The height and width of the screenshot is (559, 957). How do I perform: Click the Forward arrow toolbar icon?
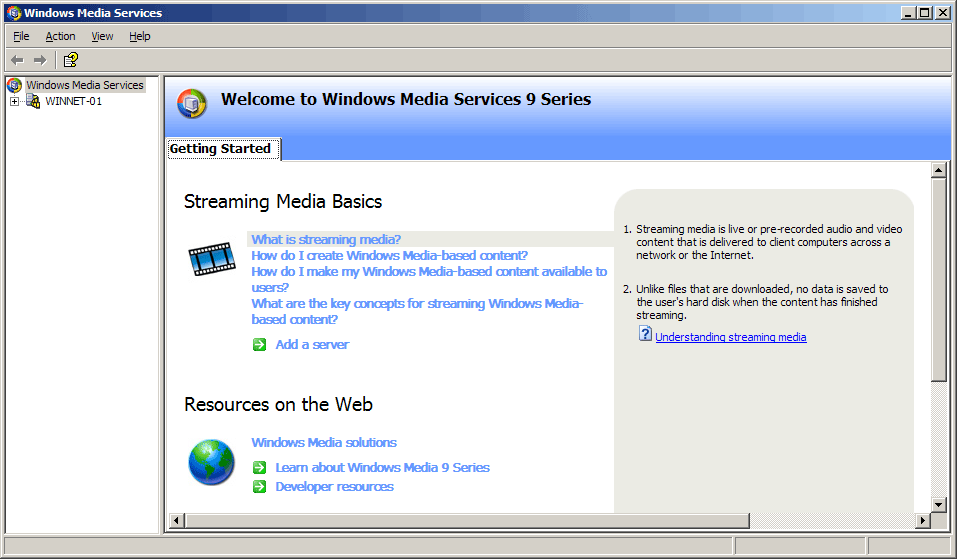[x=40, y=60]
